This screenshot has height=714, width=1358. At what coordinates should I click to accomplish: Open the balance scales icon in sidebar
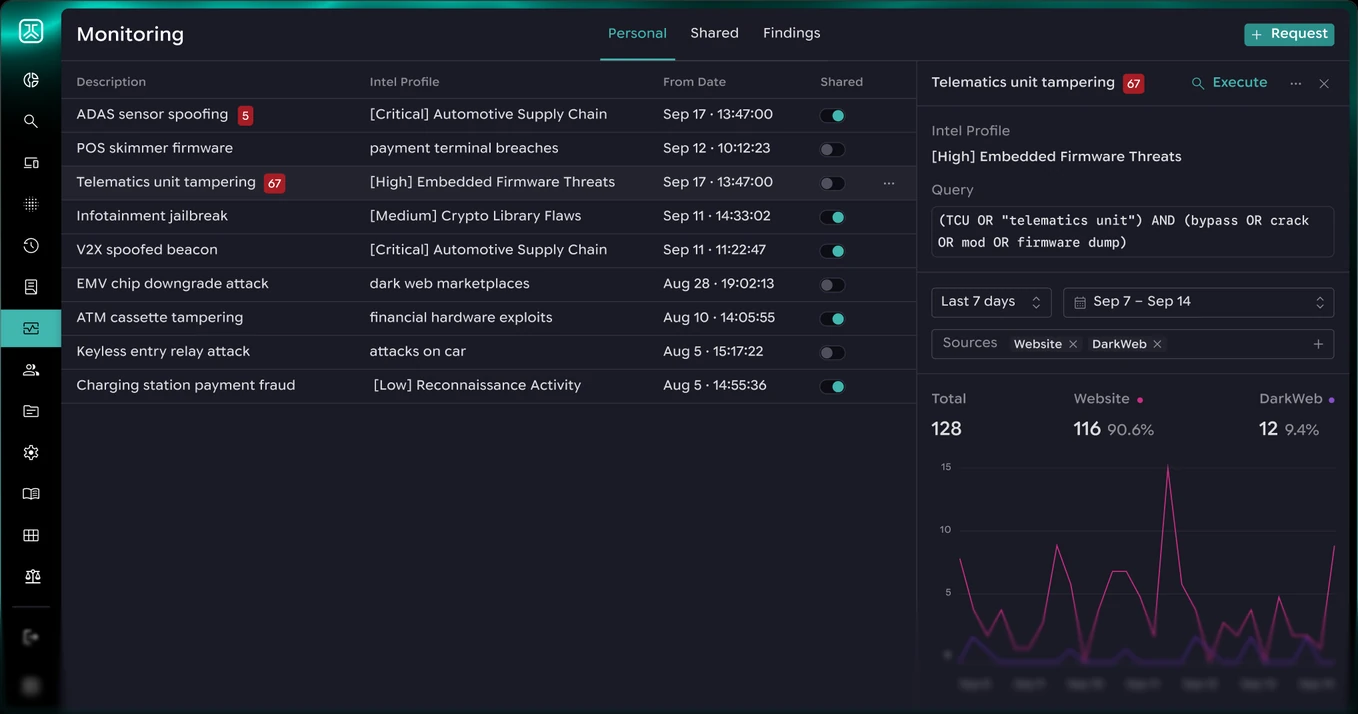point(32,577)
